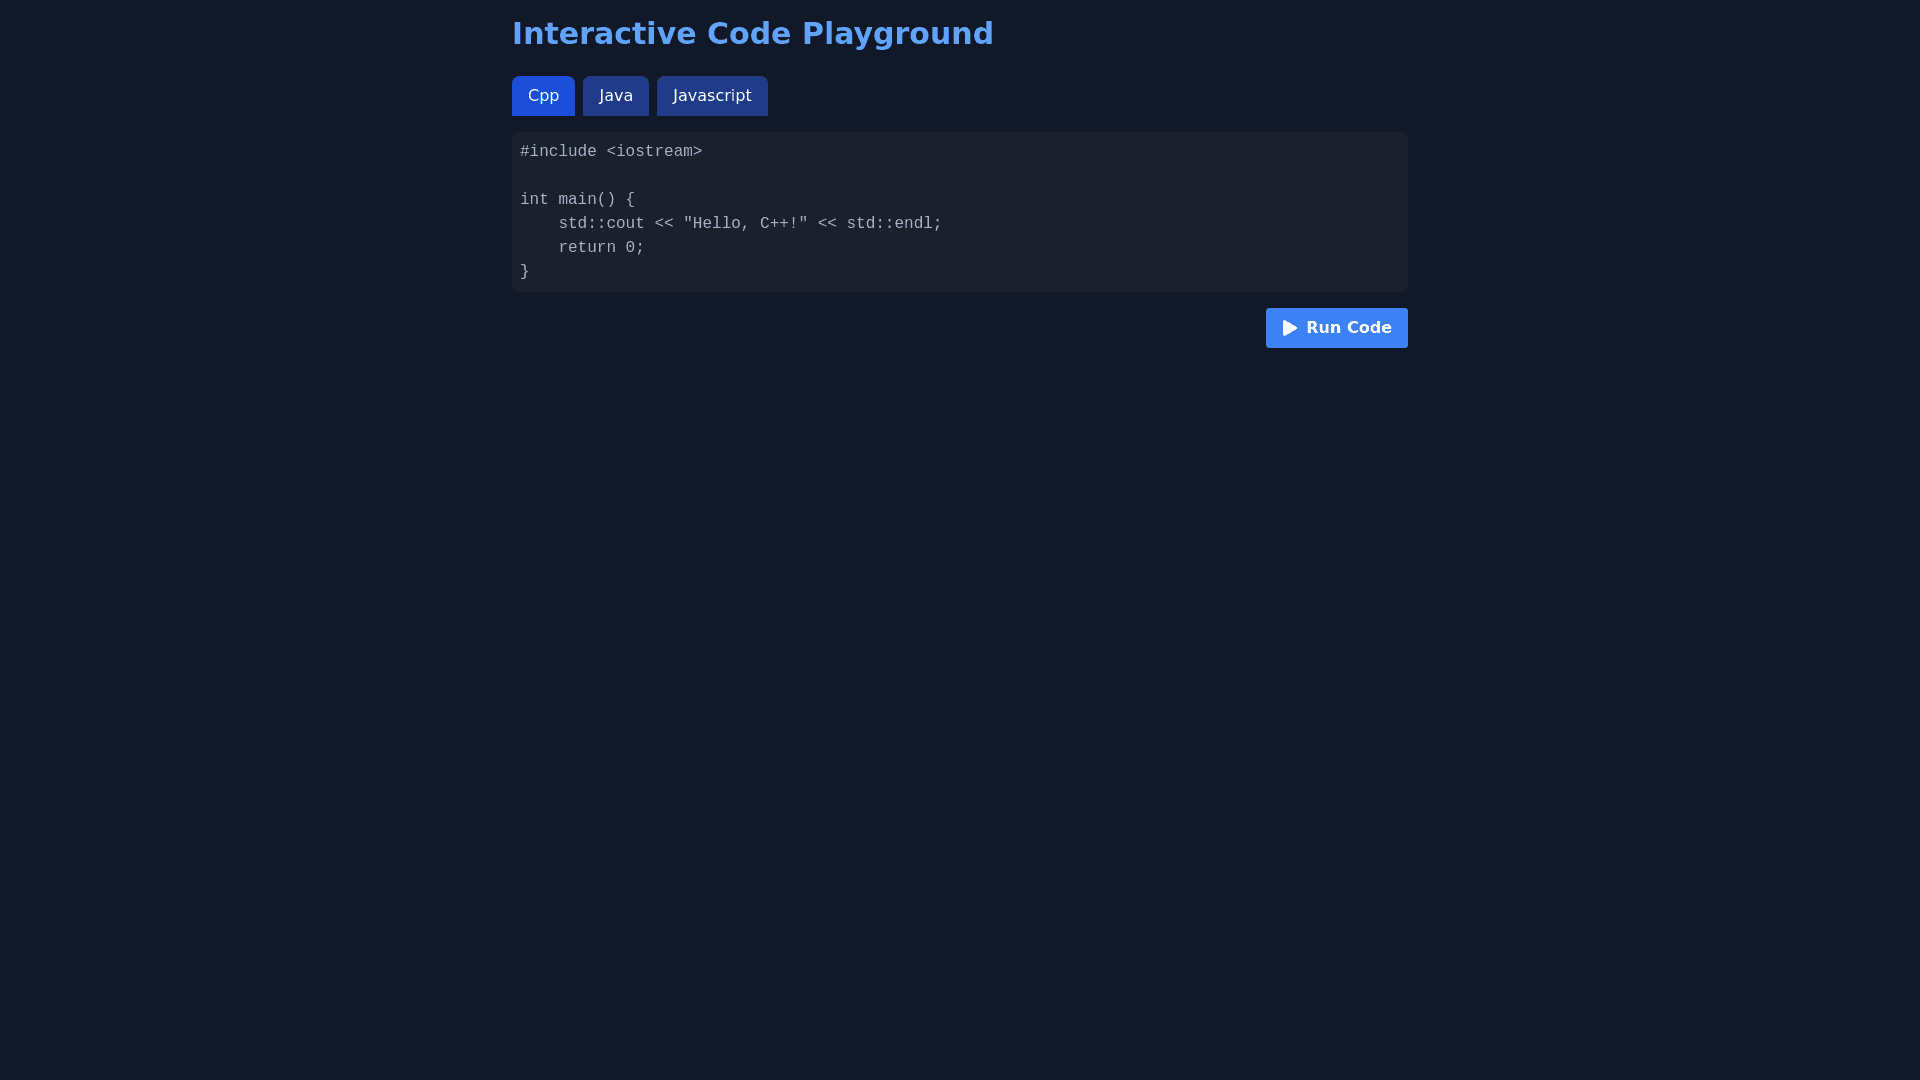Click the opening brace after main()
The height and width of the screenshot is (1080, 1920).
pyautogui.click(x=630, y=200)
